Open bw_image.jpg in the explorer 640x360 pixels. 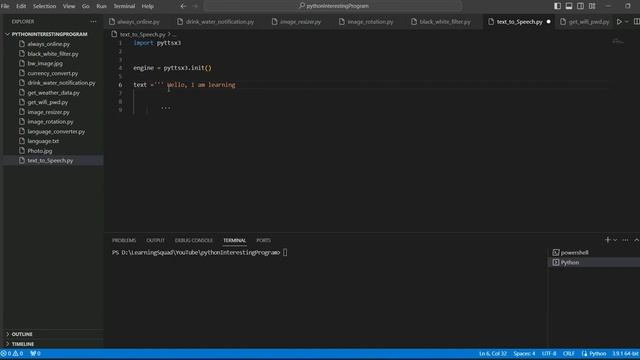point(45,64)
